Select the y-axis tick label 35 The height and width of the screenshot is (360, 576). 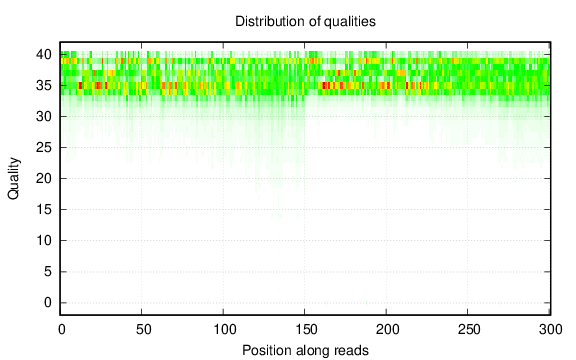click(x=44, y=86)
